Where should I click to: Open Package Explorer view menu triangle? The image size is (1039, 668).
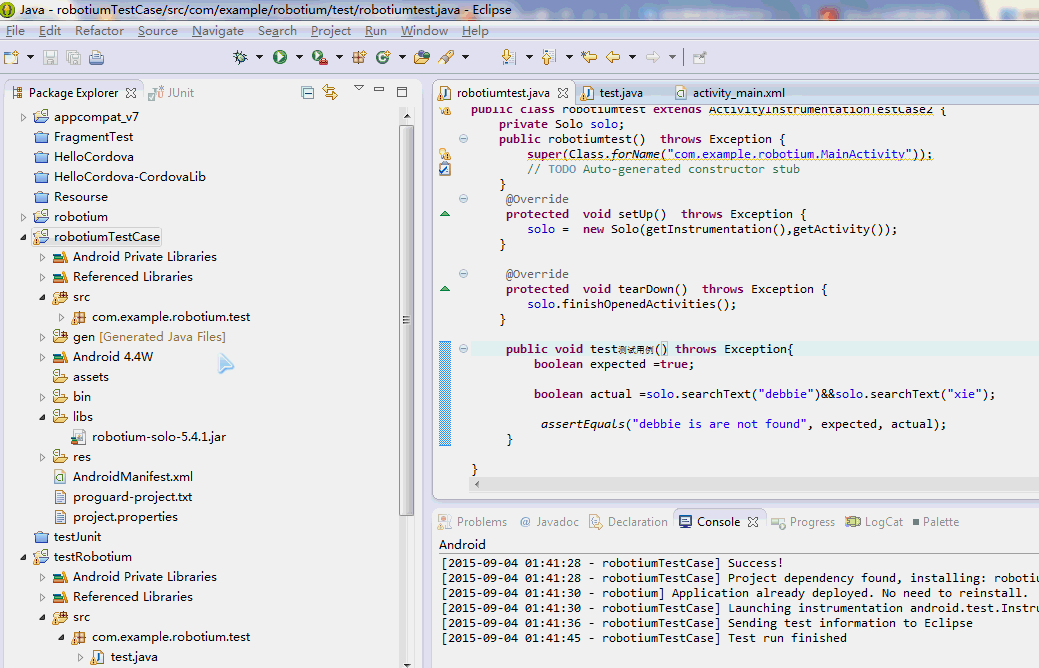pos(358,87)
